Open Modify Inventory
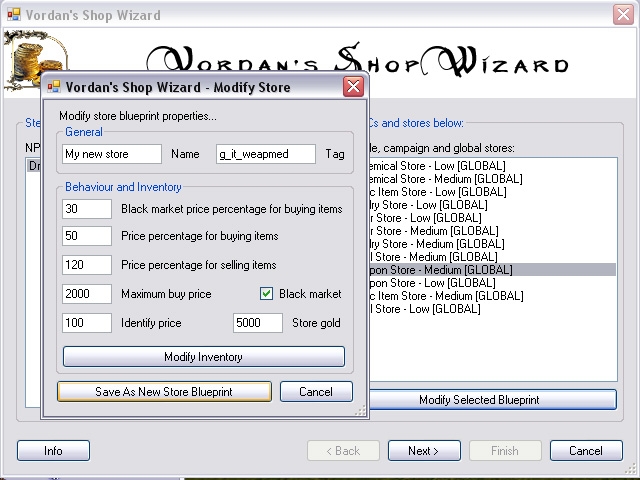 pos(203,357)
